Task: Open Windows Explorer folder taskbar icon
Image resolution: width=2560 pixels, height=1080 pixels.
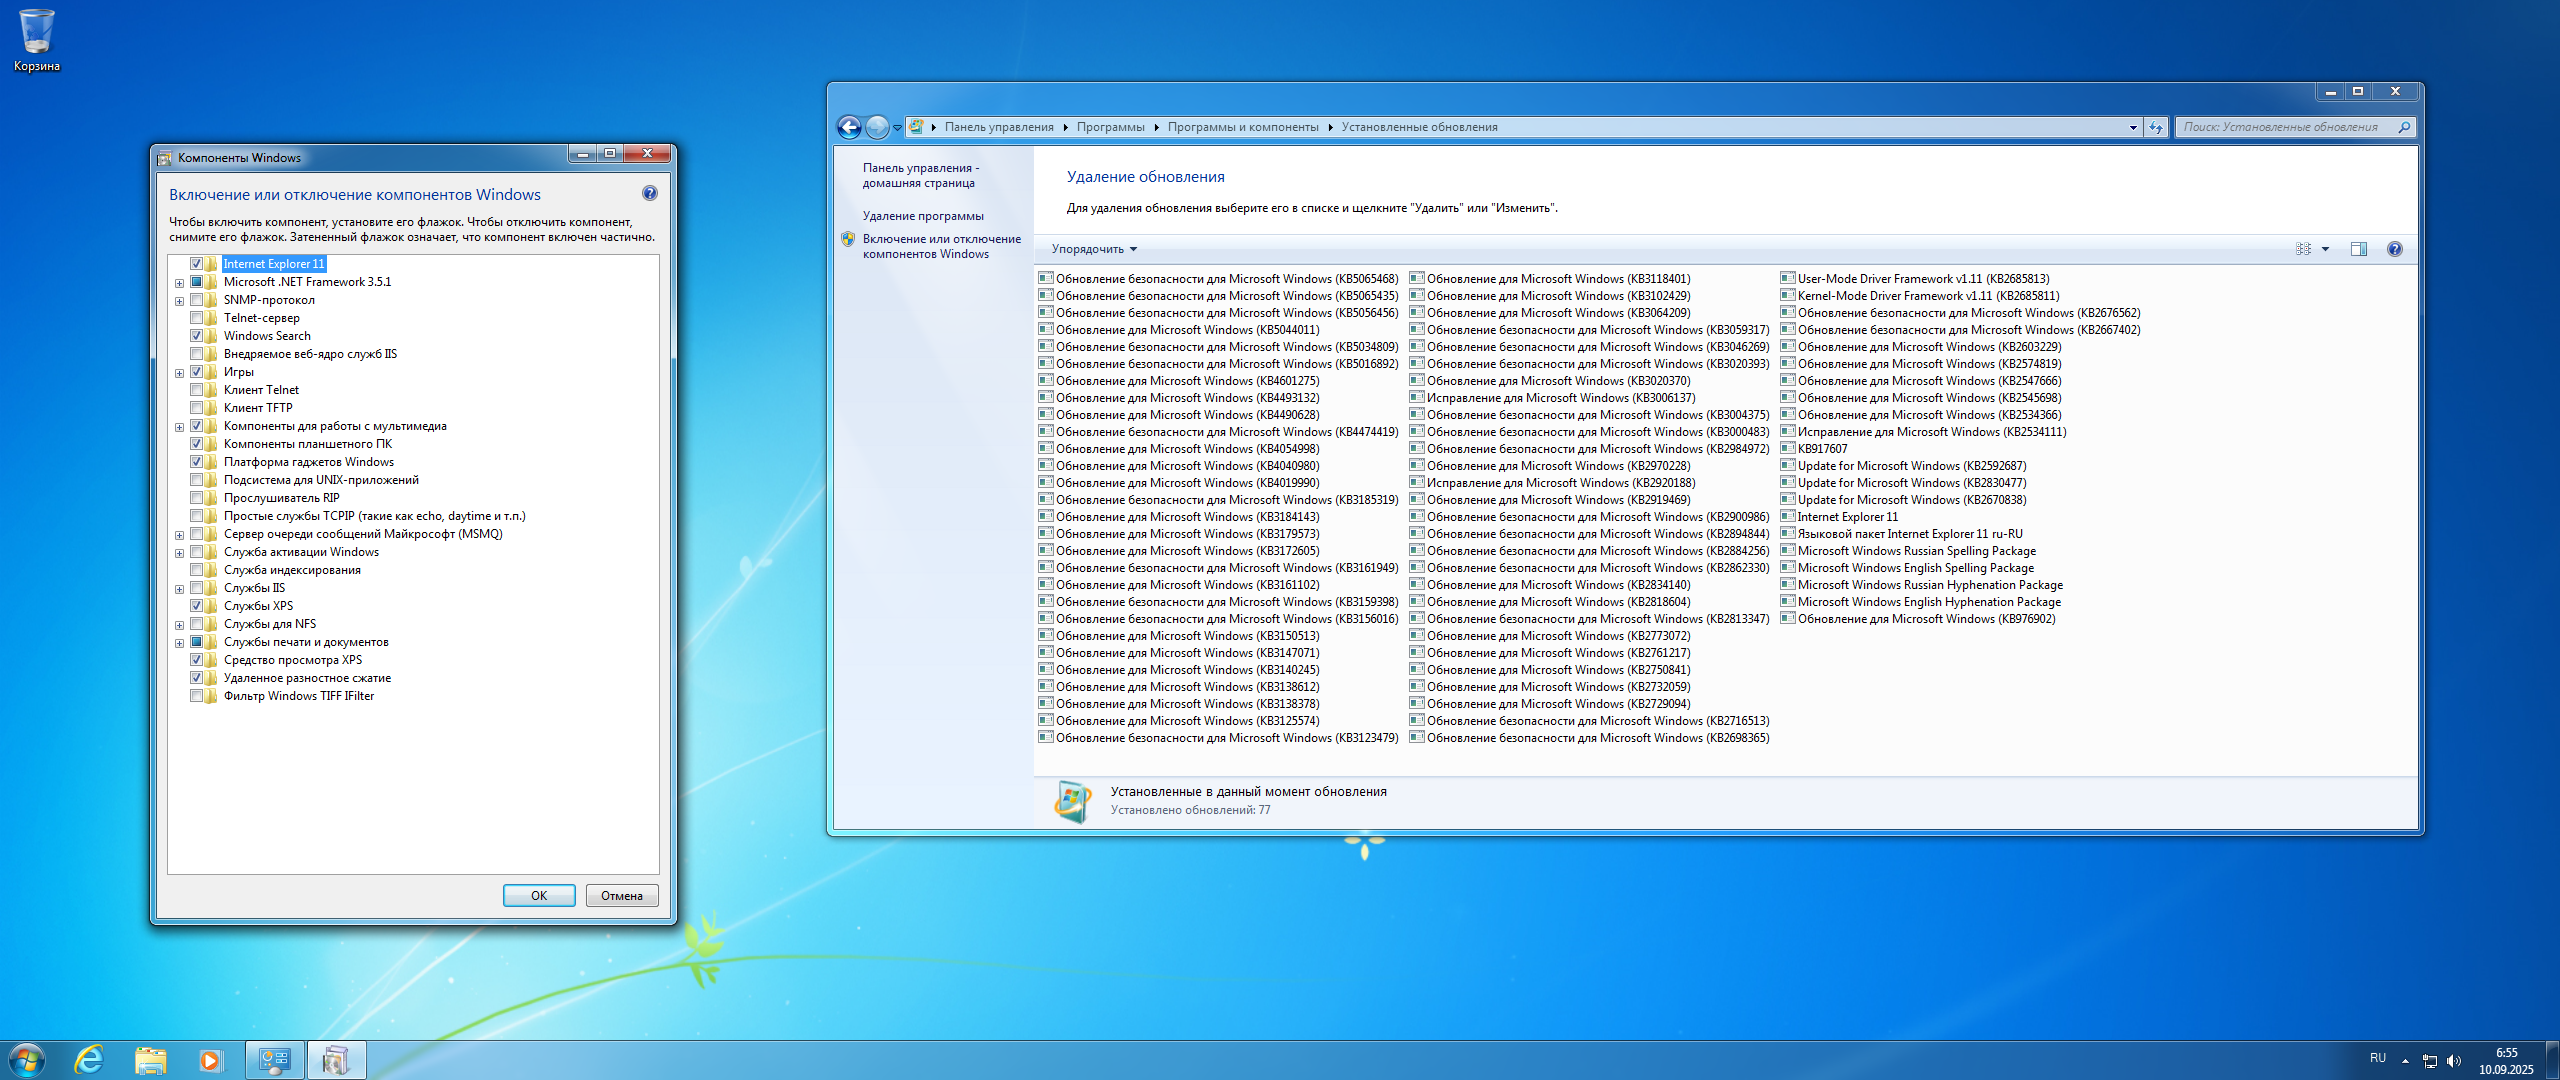Action: [x=150, y=1060]
